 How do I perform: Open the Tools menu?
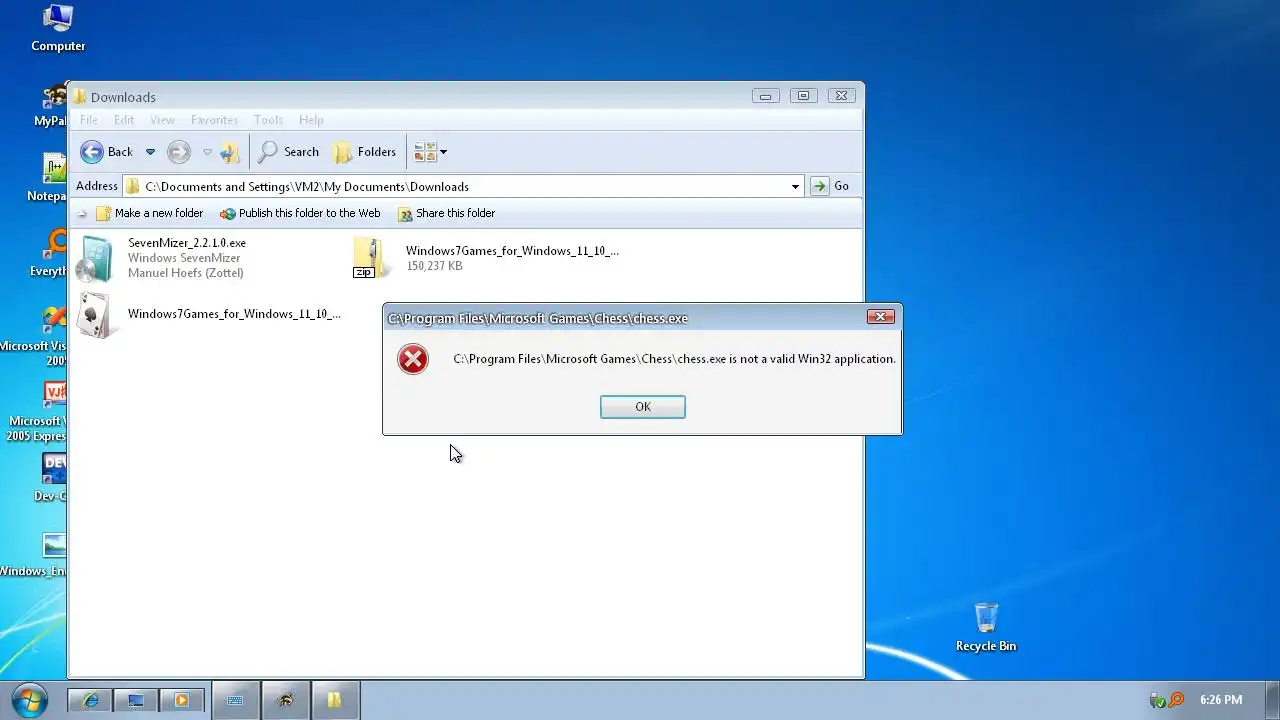[268, 120]
